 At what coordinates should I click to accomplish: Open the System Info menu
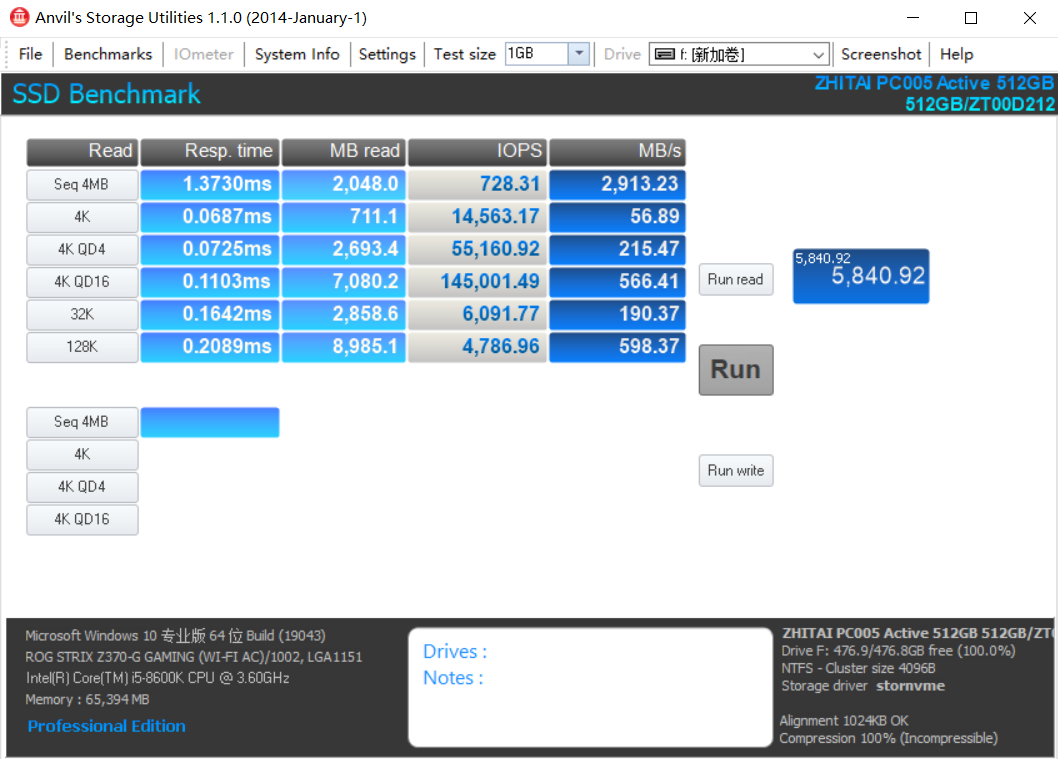297,54
